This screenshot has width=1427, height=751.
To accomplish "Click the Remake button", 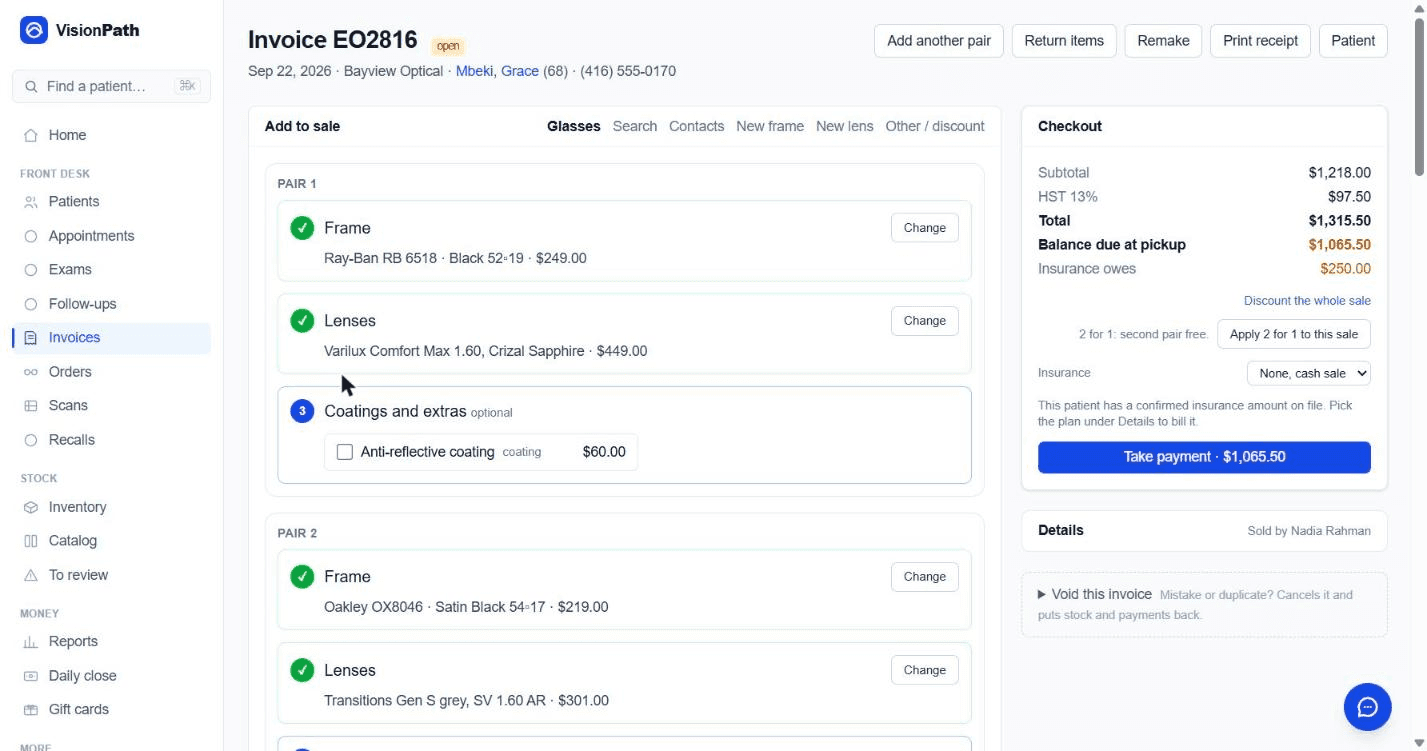I will pos(1163,41).
